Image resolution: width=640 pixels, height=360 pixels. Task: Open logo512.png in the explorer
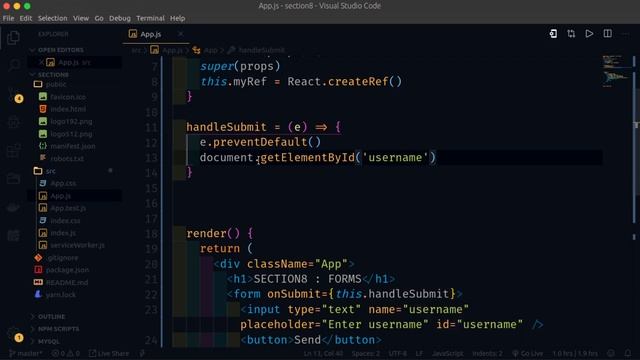tap(66, 134)
